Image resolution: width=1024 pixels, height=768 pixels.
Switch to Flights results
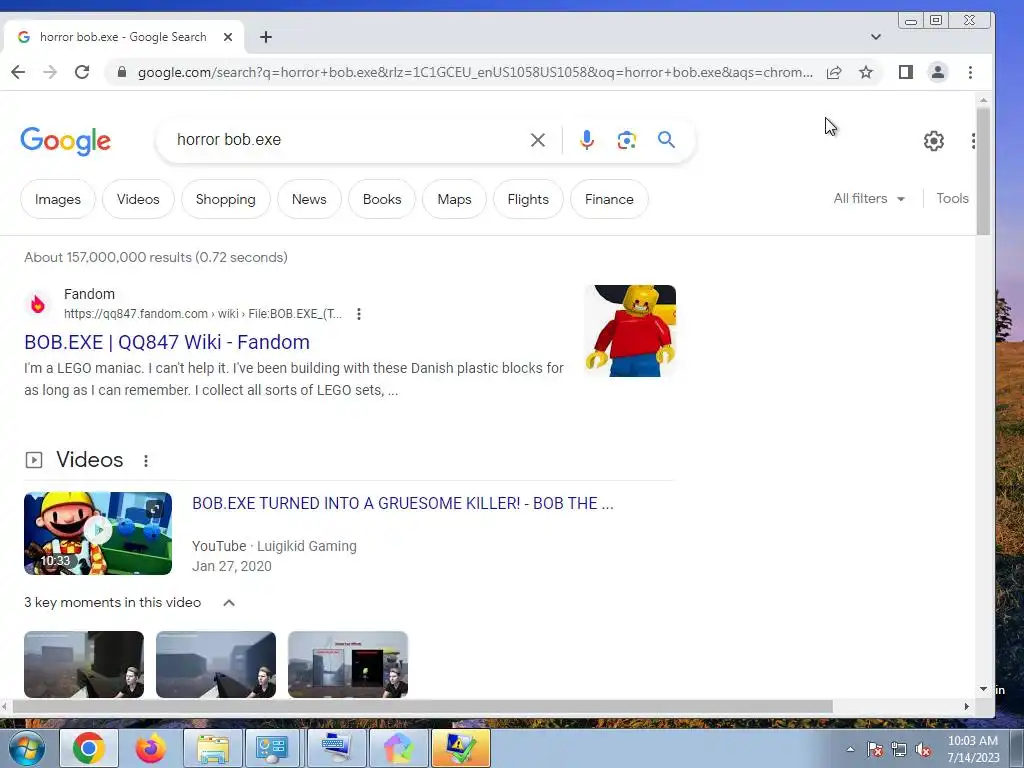pyautogui.click(x=528, y=199)
